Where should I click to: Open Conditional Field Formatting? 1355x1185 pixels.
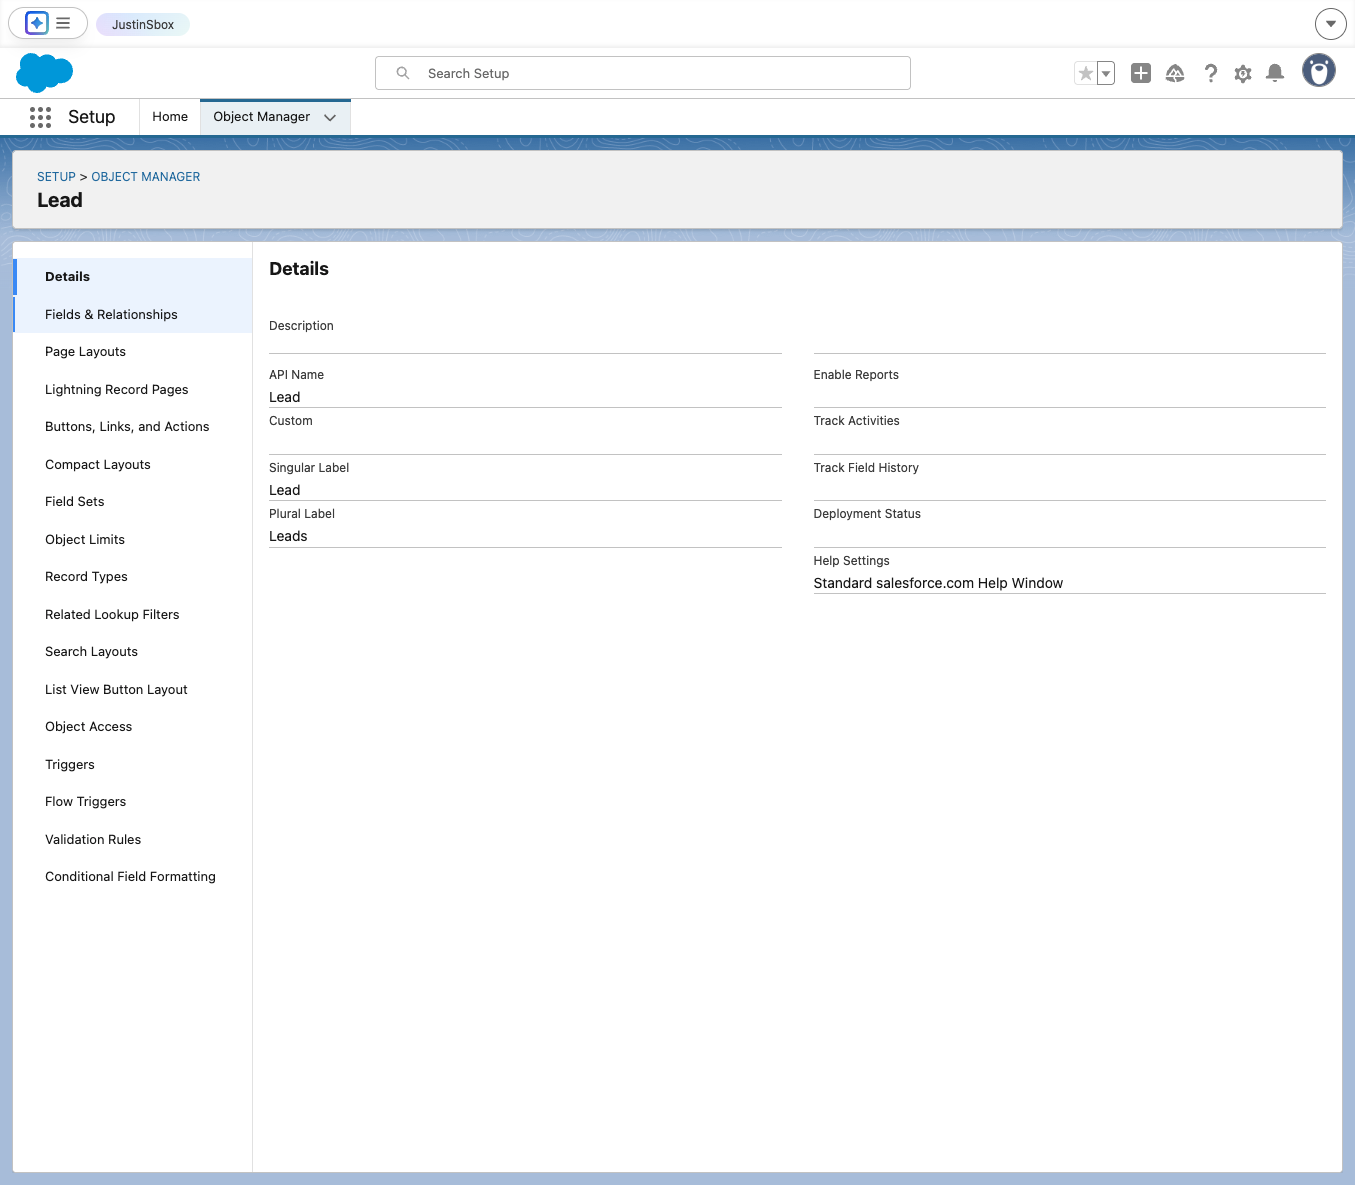point(133,877)
